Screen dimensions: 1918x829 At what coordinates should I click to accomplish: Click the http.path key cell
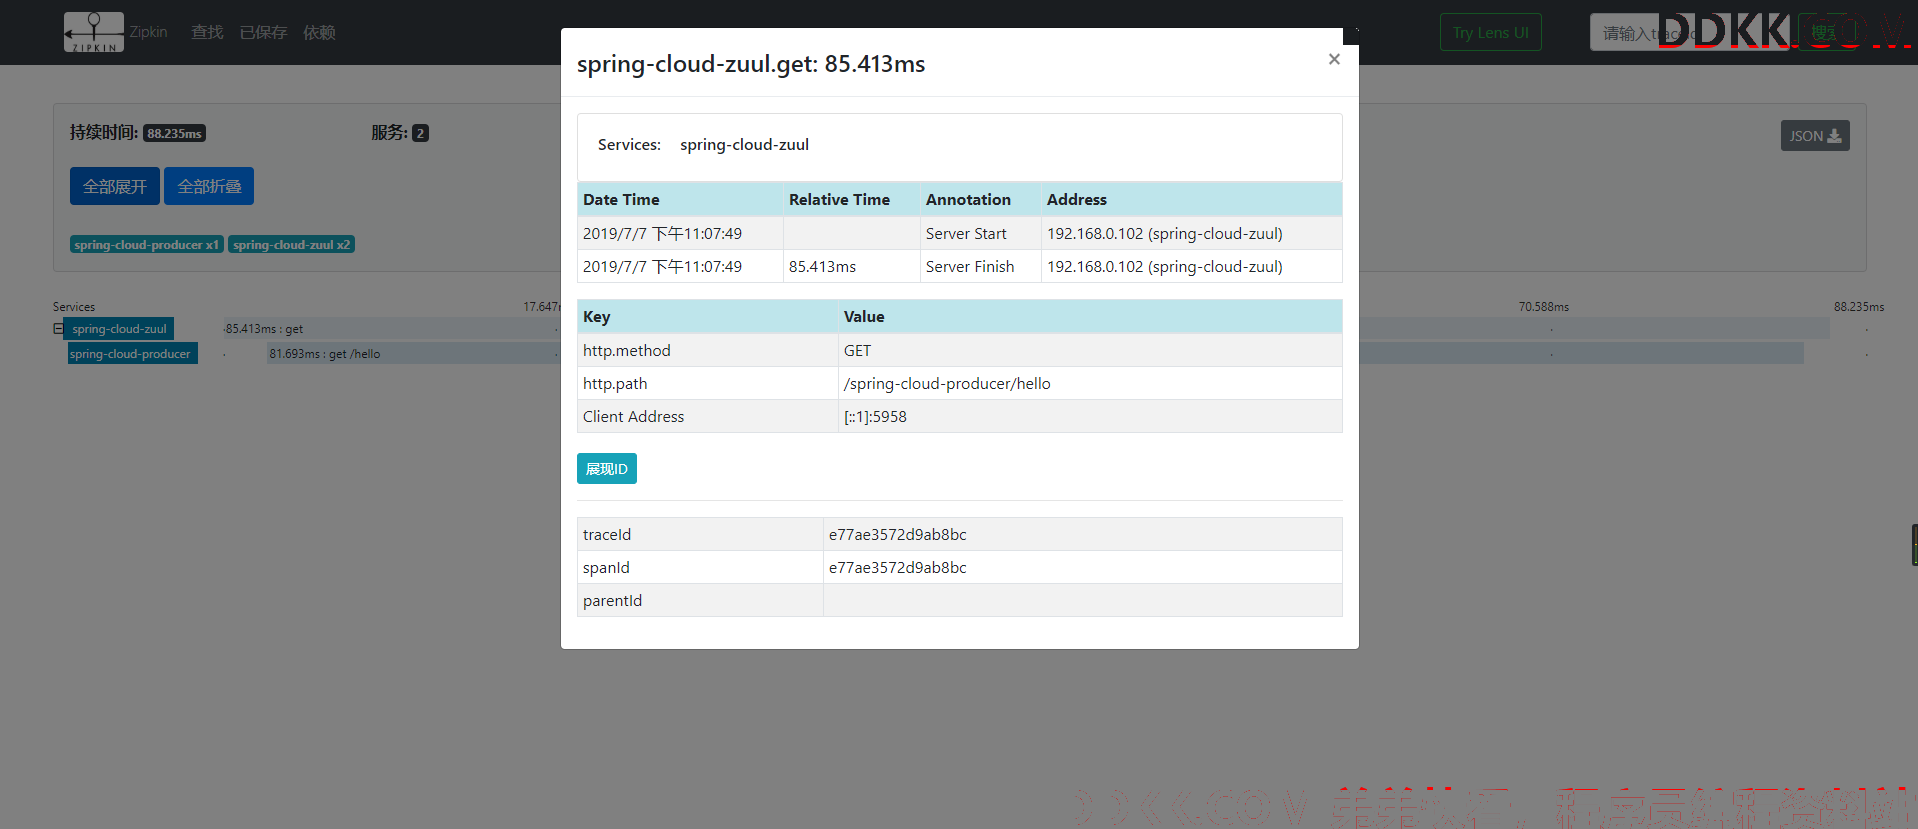(707, 383)
